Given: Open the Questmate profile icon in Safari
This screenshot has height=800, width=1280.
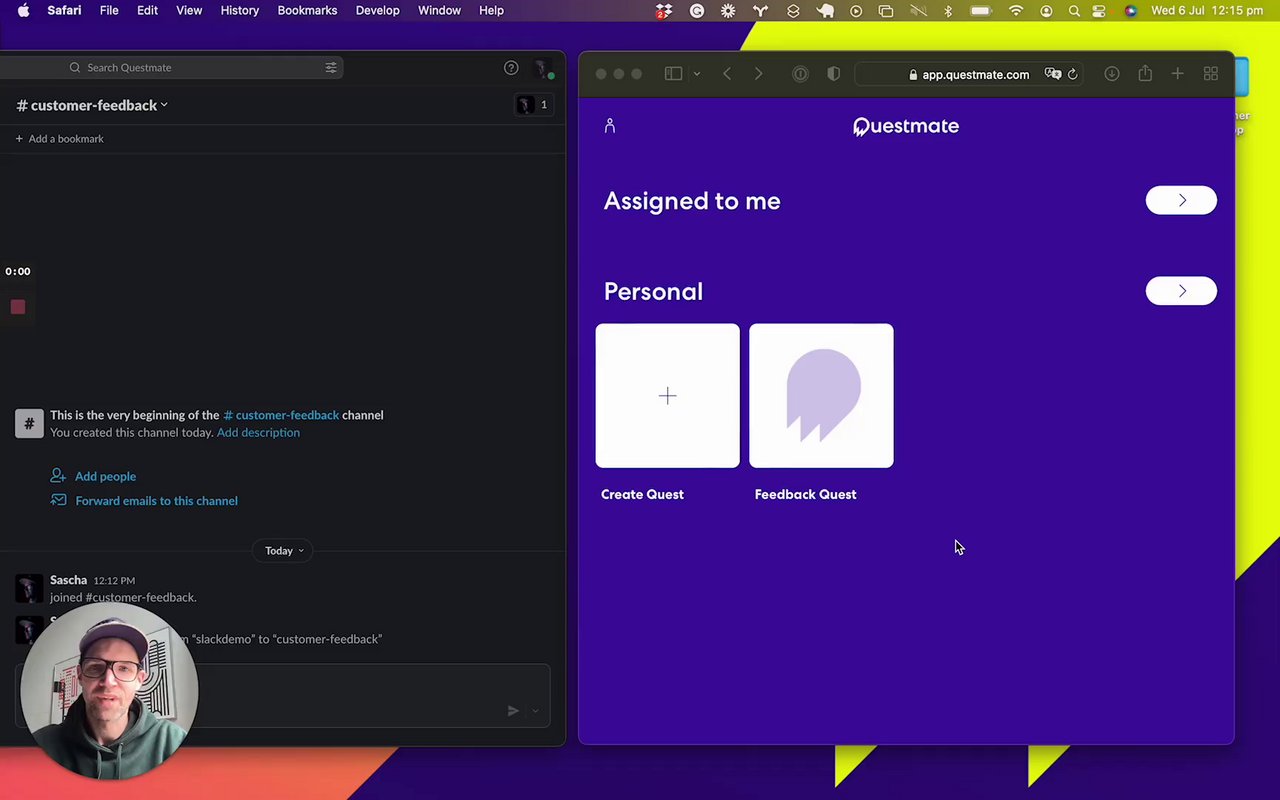Looking at the screenshot, I should click(610, 126).
